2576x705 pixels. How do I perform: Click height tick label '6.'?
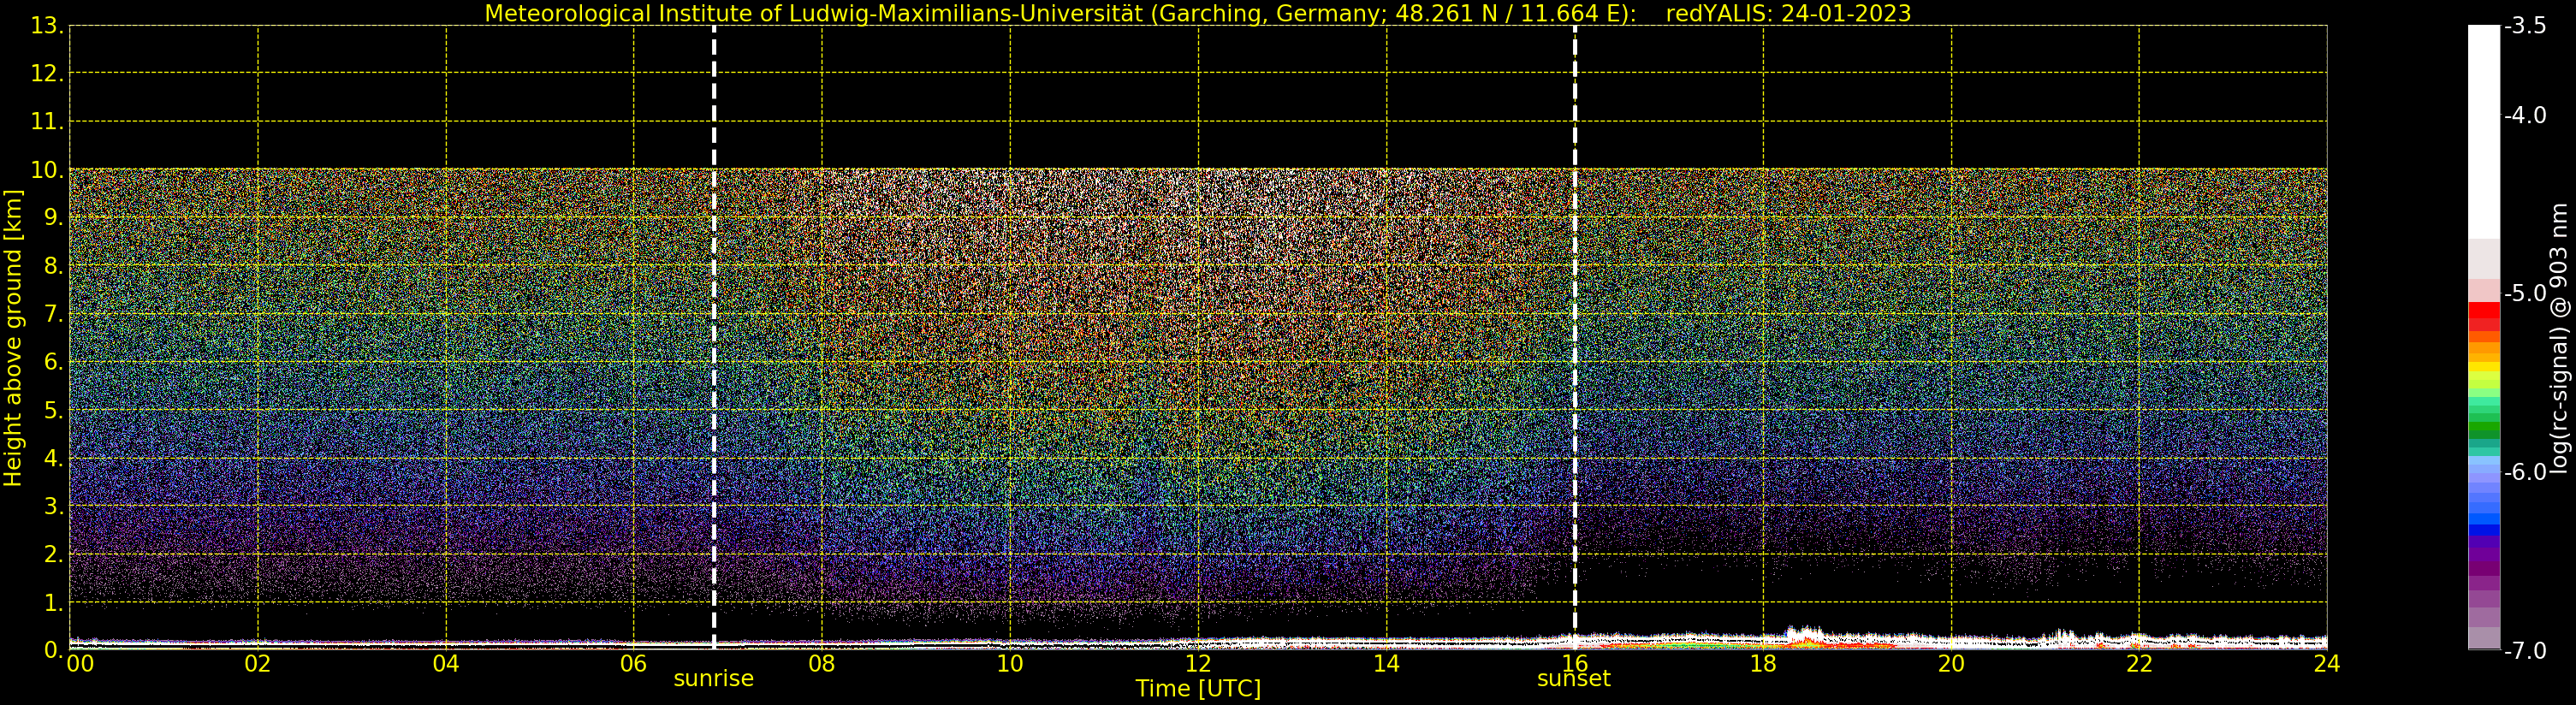click(x=53, y=362)
